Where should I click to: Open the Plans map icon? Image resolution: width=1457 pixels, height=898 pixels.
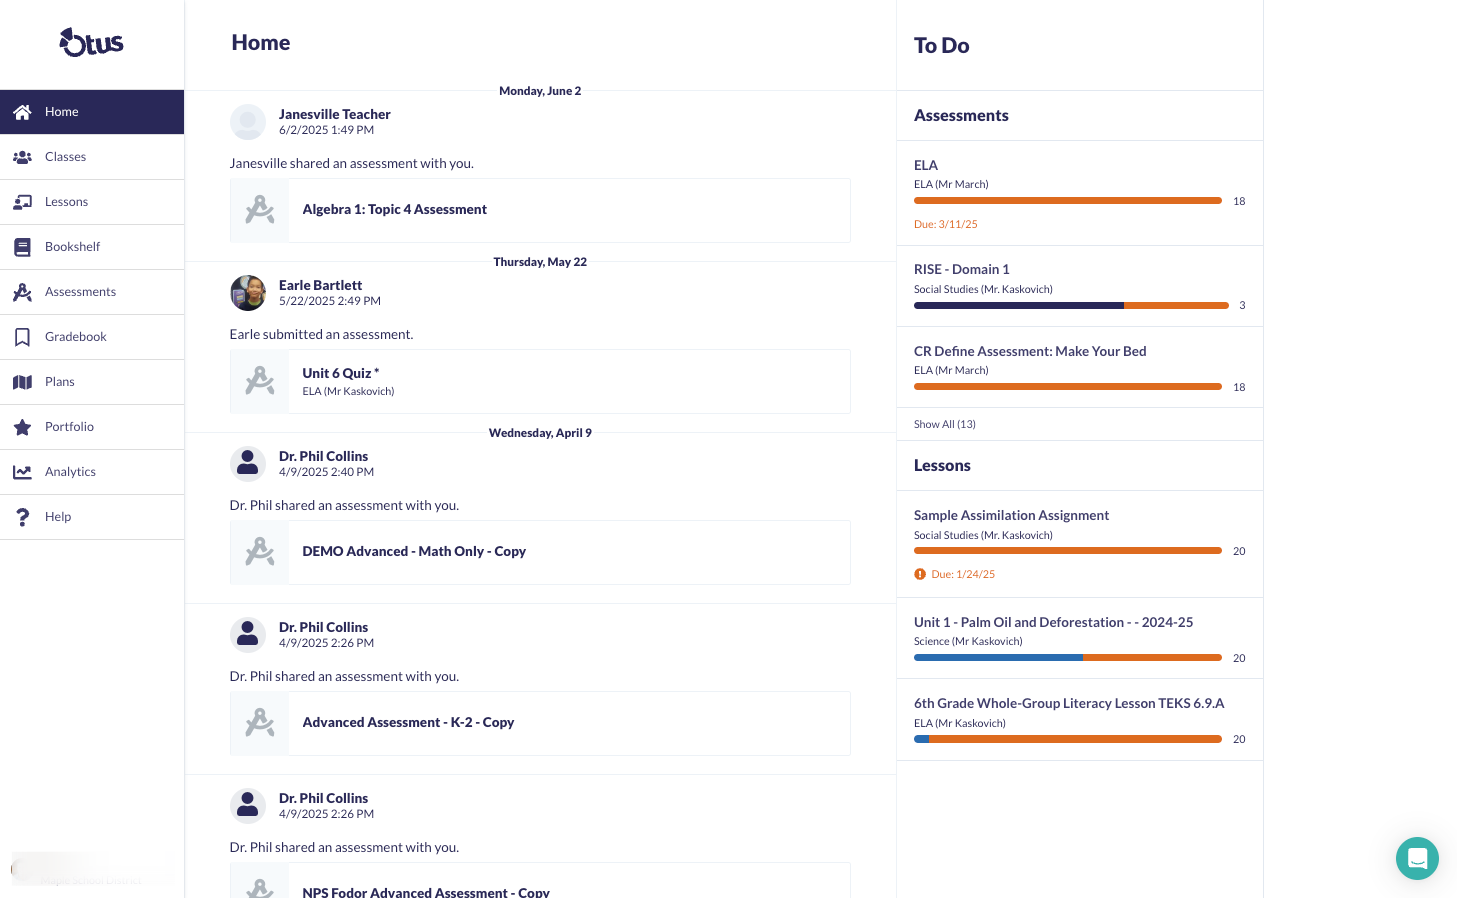pyautogui.click(x=22, y=382)
